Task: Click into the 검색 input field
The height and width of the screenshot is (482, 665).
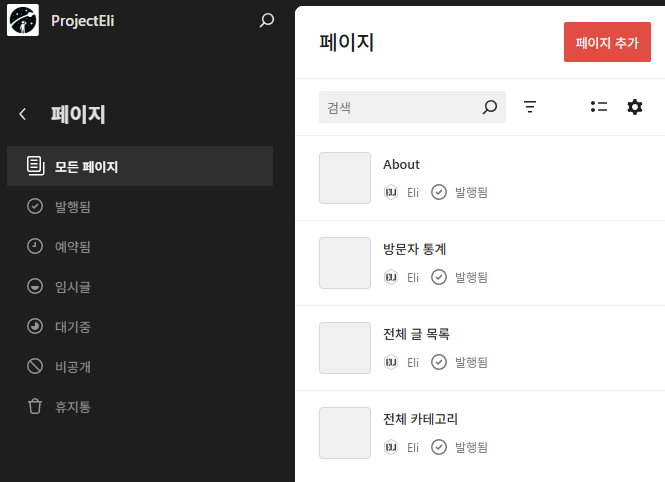Action: pos(400,107)
